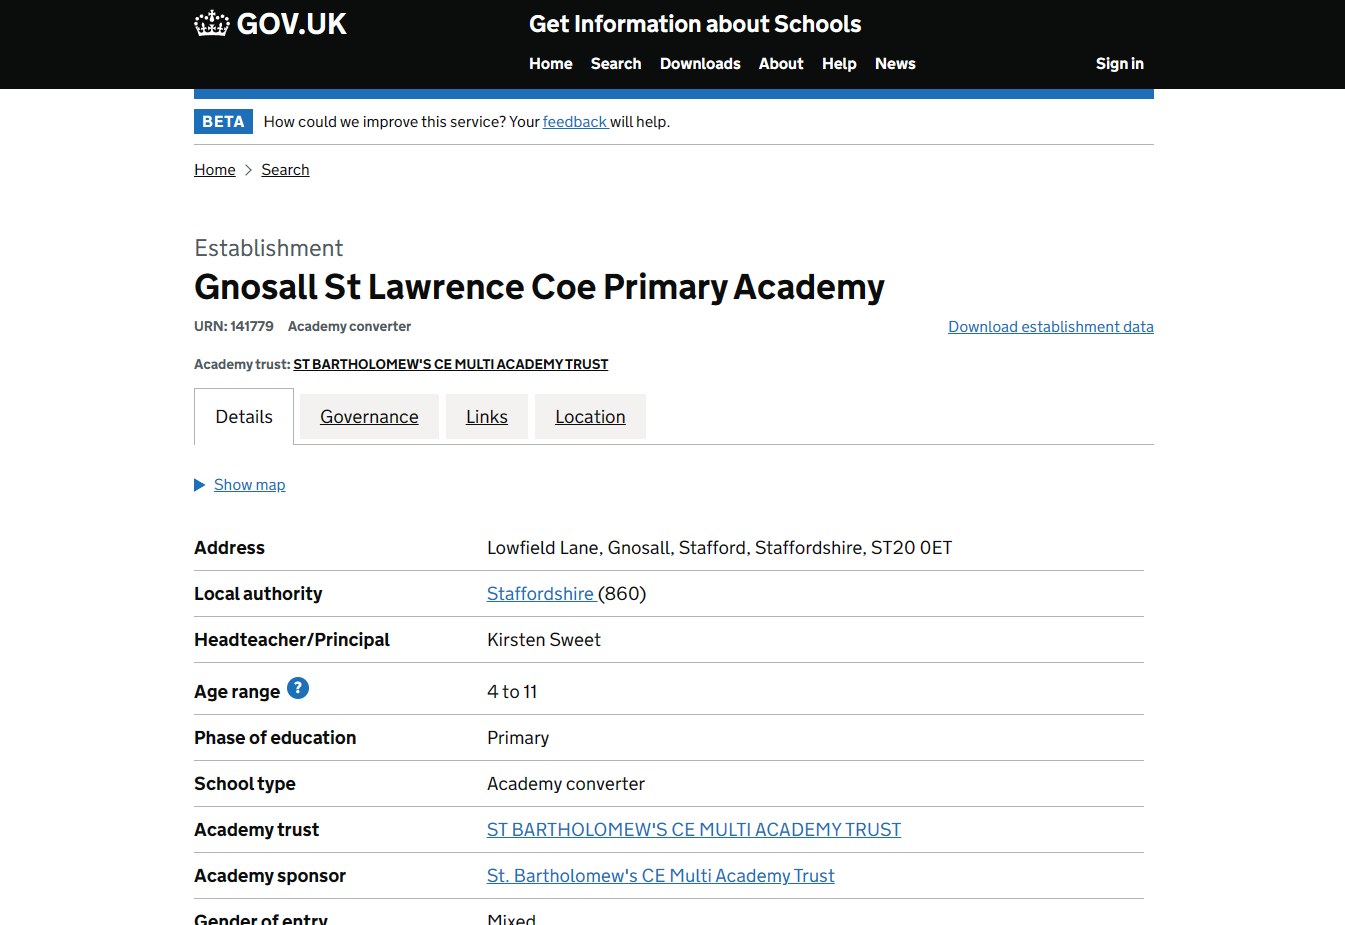Open the Search page from navigation
The image size is (1345, 925).
coord(615,63)
